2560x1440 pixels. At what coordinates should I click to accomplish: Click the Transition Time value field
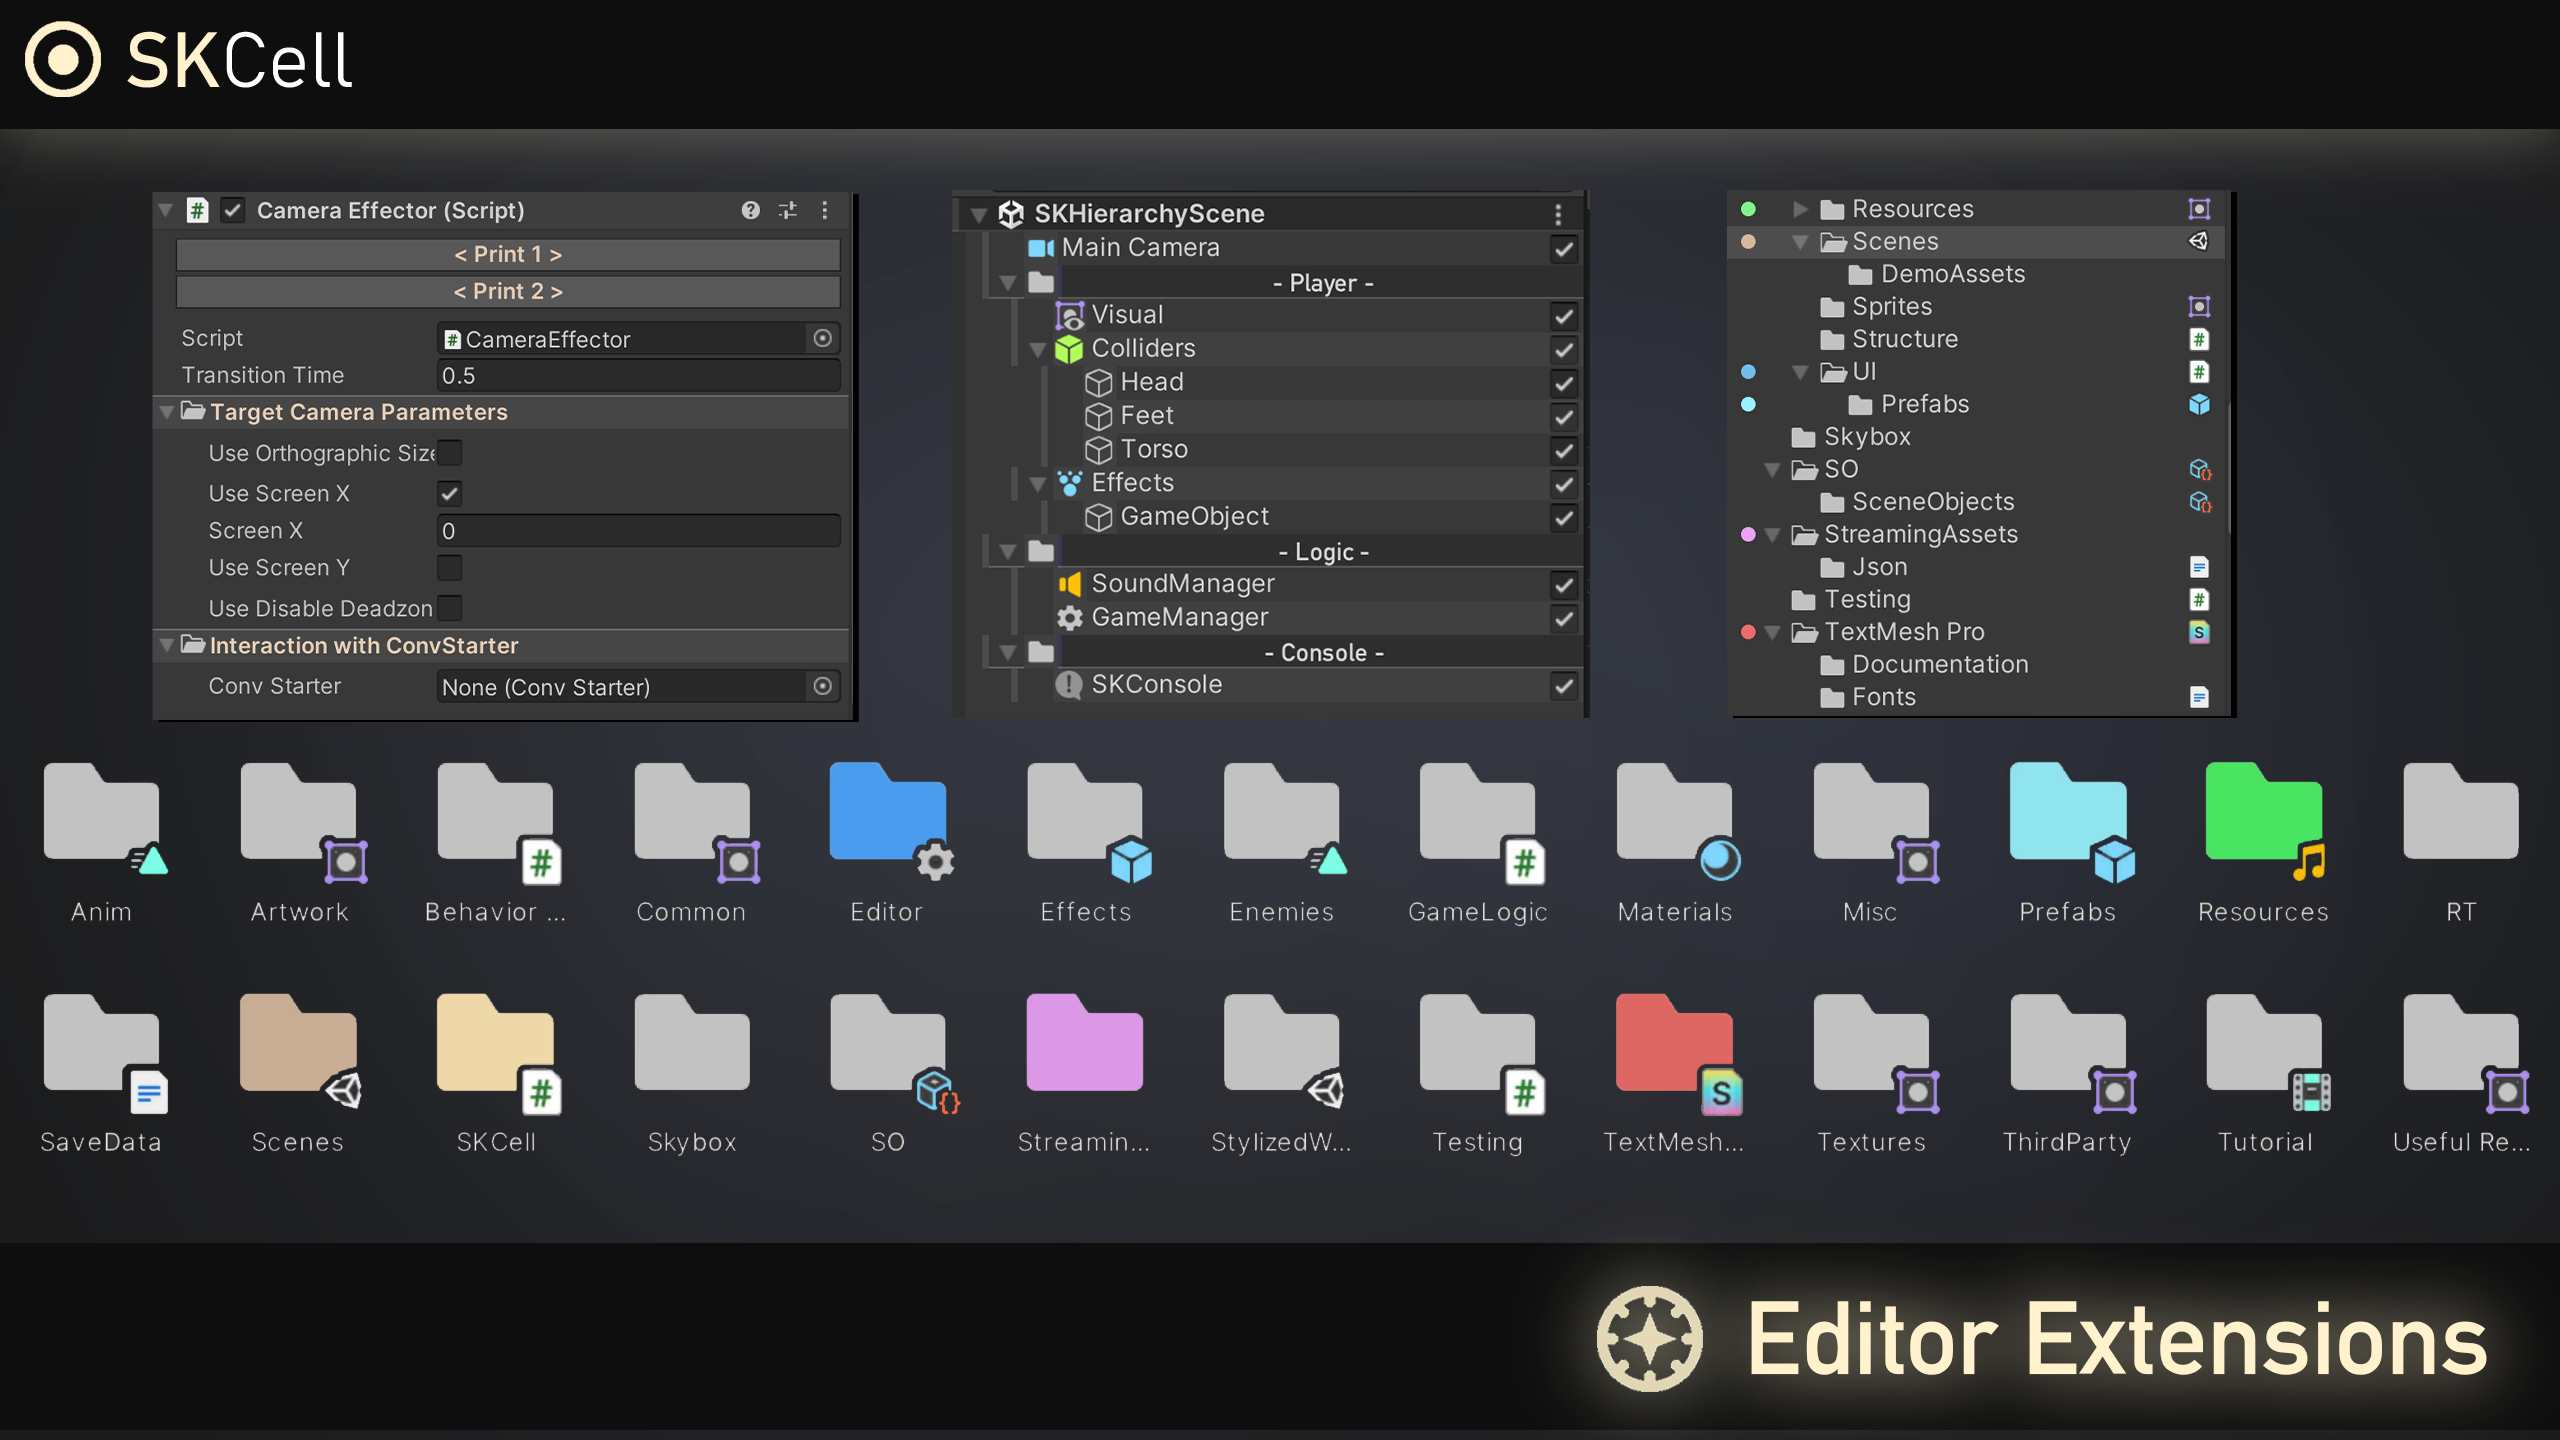638,375
